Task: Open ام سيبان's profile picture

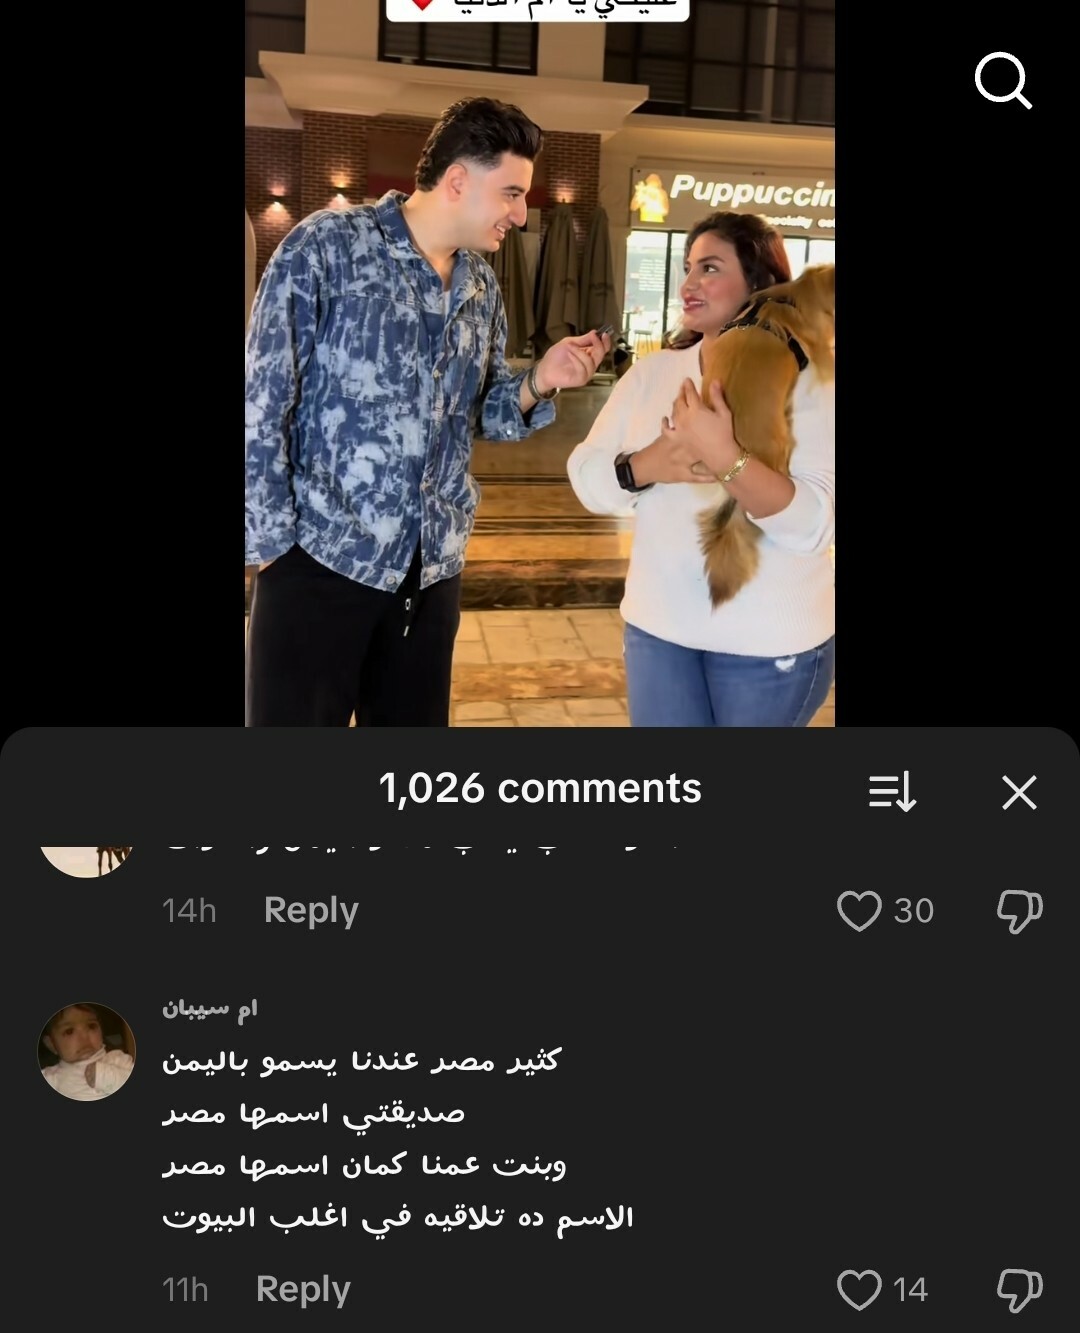Action: 87,1051
